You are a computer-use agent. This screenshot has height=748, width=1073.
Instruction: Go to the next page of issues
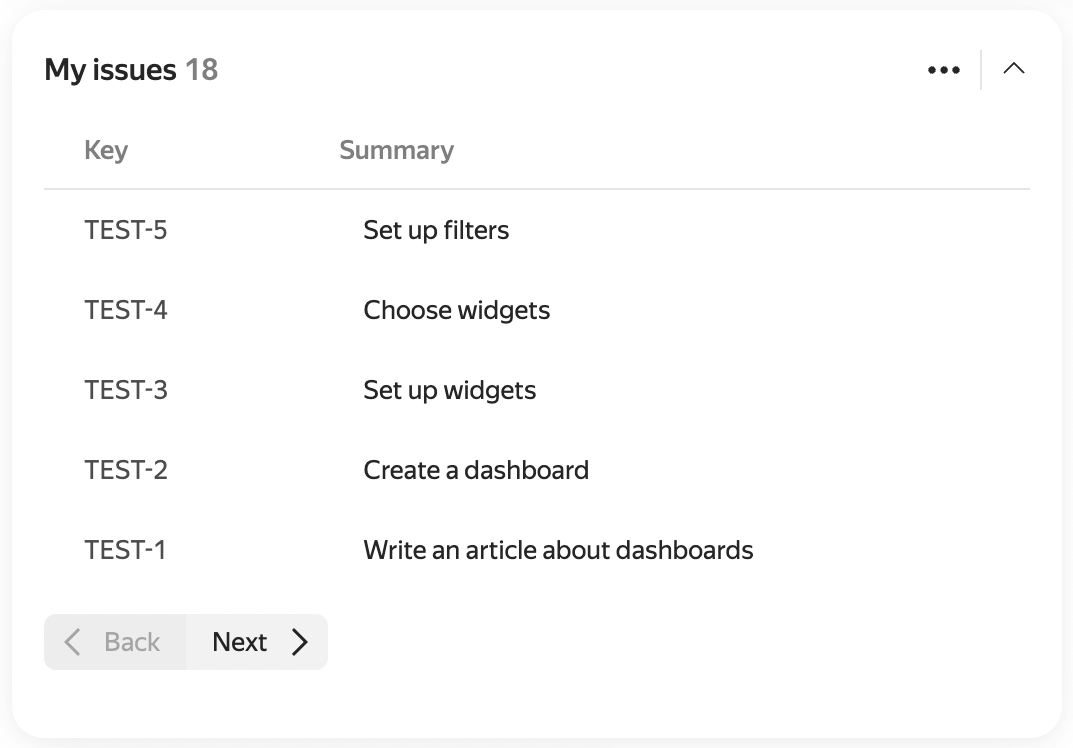click(257, 642)
